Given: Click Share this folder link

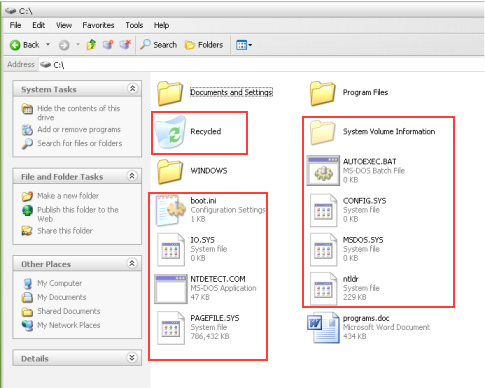Looking at the screenshot, I should pos(65,231).
